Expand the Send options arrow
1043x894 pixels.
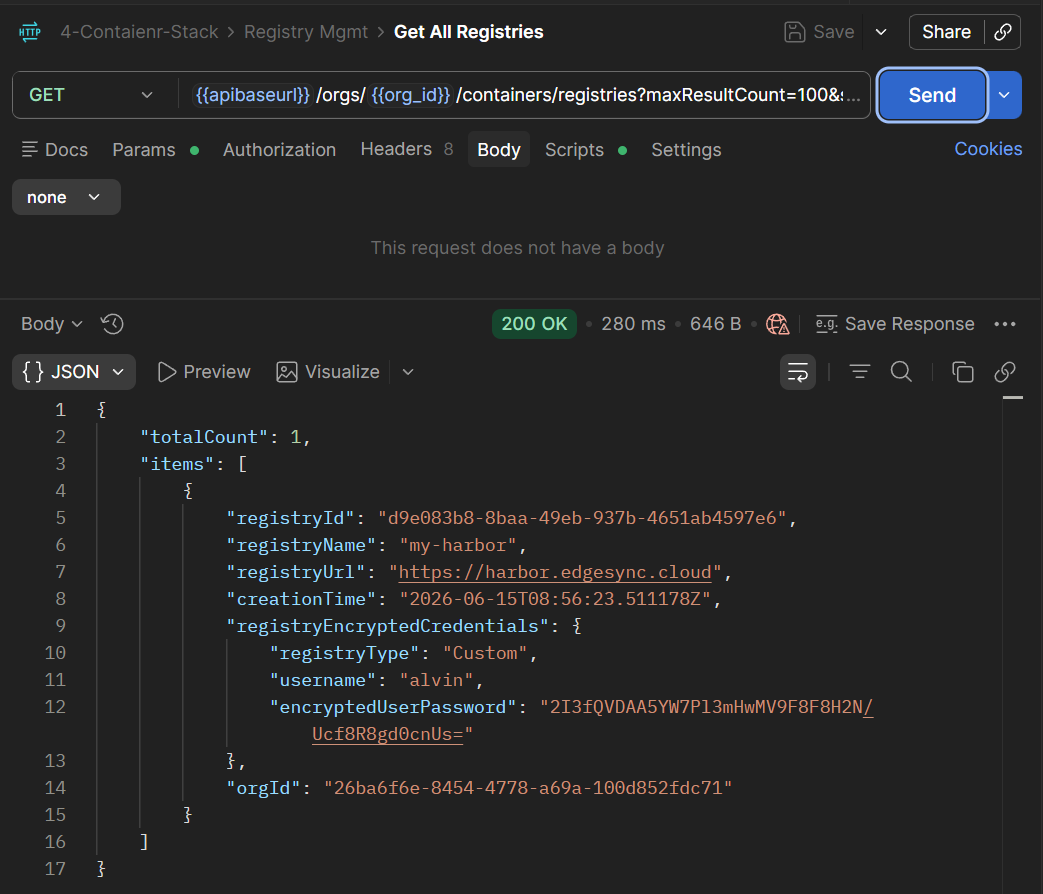point(1004,95)
